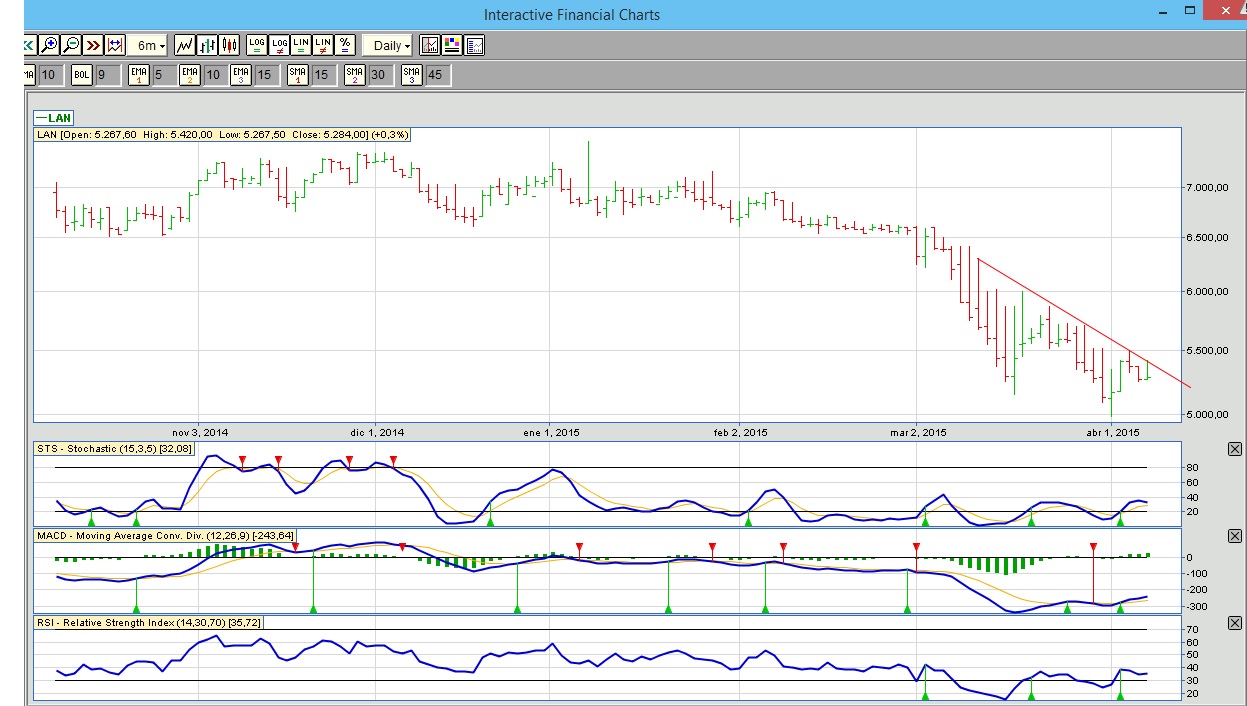Switch to candlestick chart style
Viewport: 1247px width, 706px height.
230,45
